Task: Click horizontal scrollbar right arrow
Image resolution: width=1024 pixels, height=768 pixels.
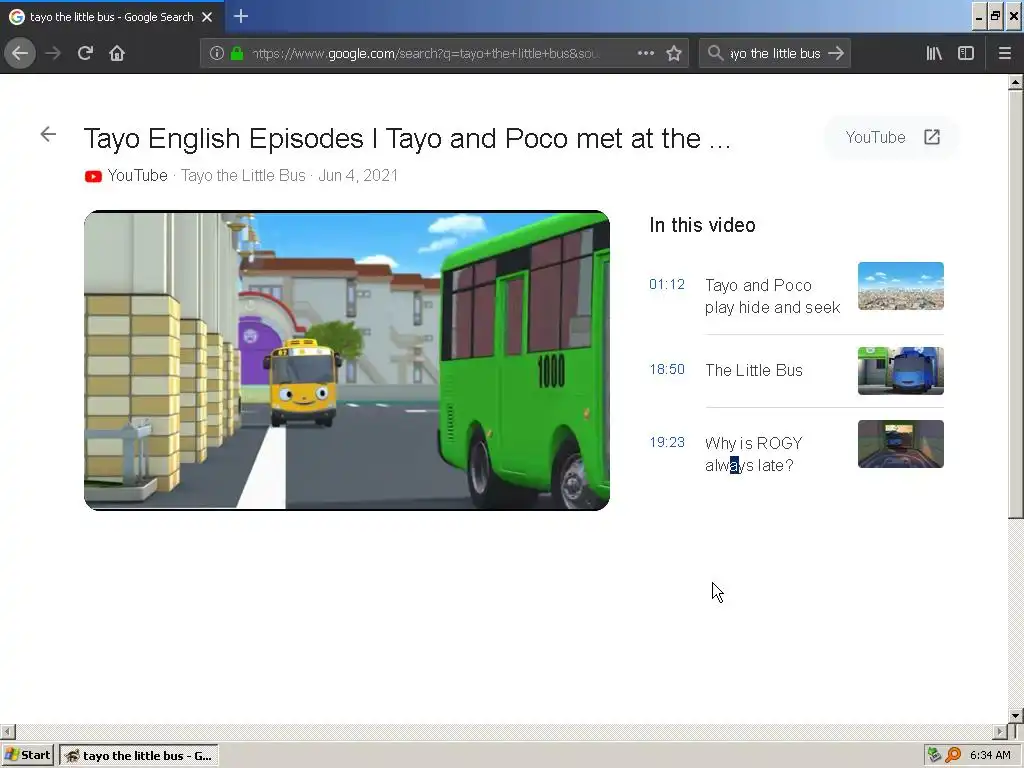Action: [1000, 731]
